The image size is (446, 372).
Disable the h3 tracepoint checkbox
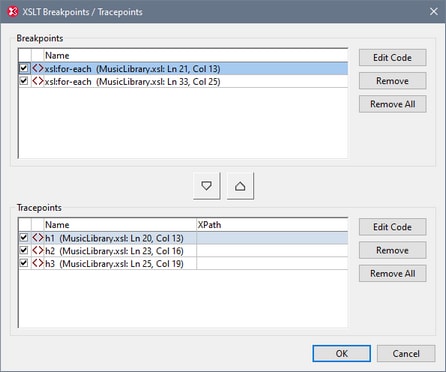coord(24,263)
